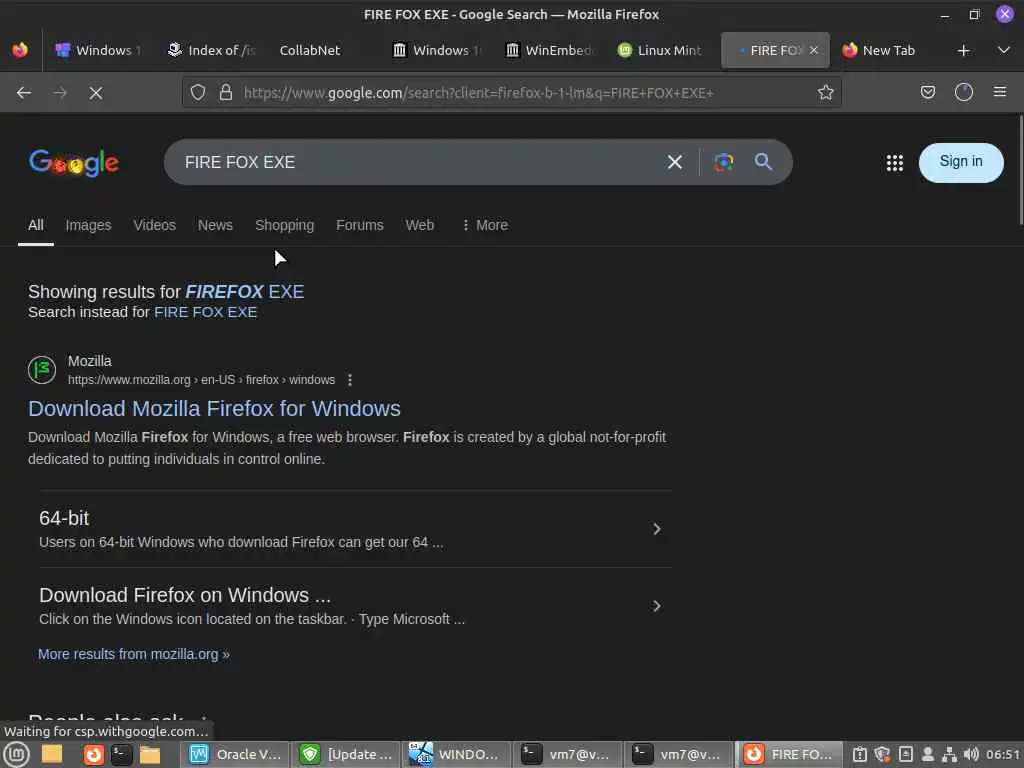Click the page vertical scrollbar
The image size is (1024, 768).
[x=1020, y=171]
